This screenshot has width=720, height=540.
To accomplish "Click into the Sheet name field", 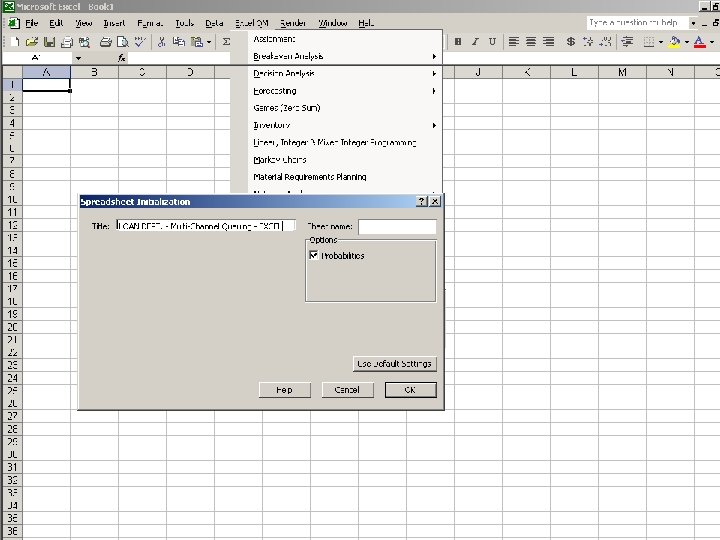I will point(397,226).
